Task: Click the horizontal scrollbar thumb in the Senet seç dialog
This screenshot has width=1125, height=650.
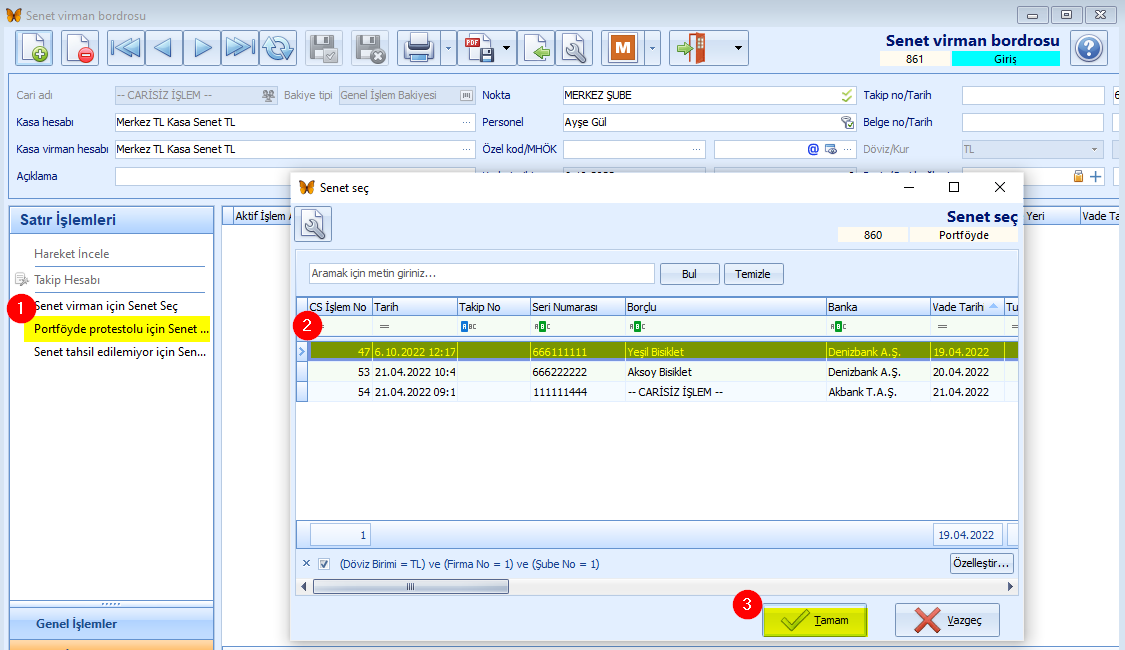Action: (411, 587)
